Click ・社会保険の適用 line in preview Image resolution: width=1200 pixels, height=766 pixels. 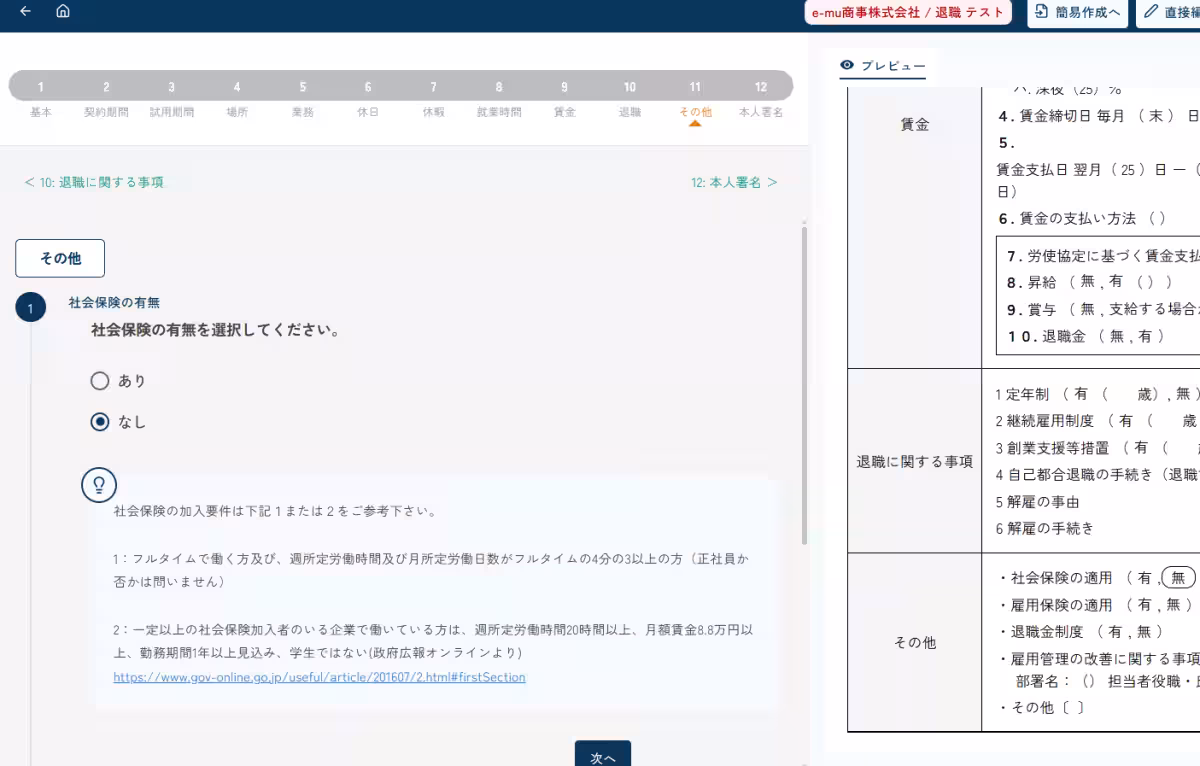[1096, 577]
